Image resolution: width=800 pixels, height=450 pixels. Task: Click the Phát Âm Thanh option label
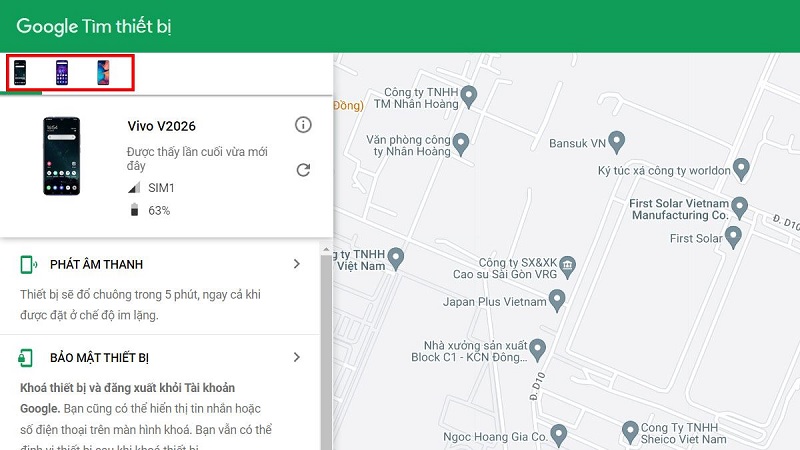[96, 265]
